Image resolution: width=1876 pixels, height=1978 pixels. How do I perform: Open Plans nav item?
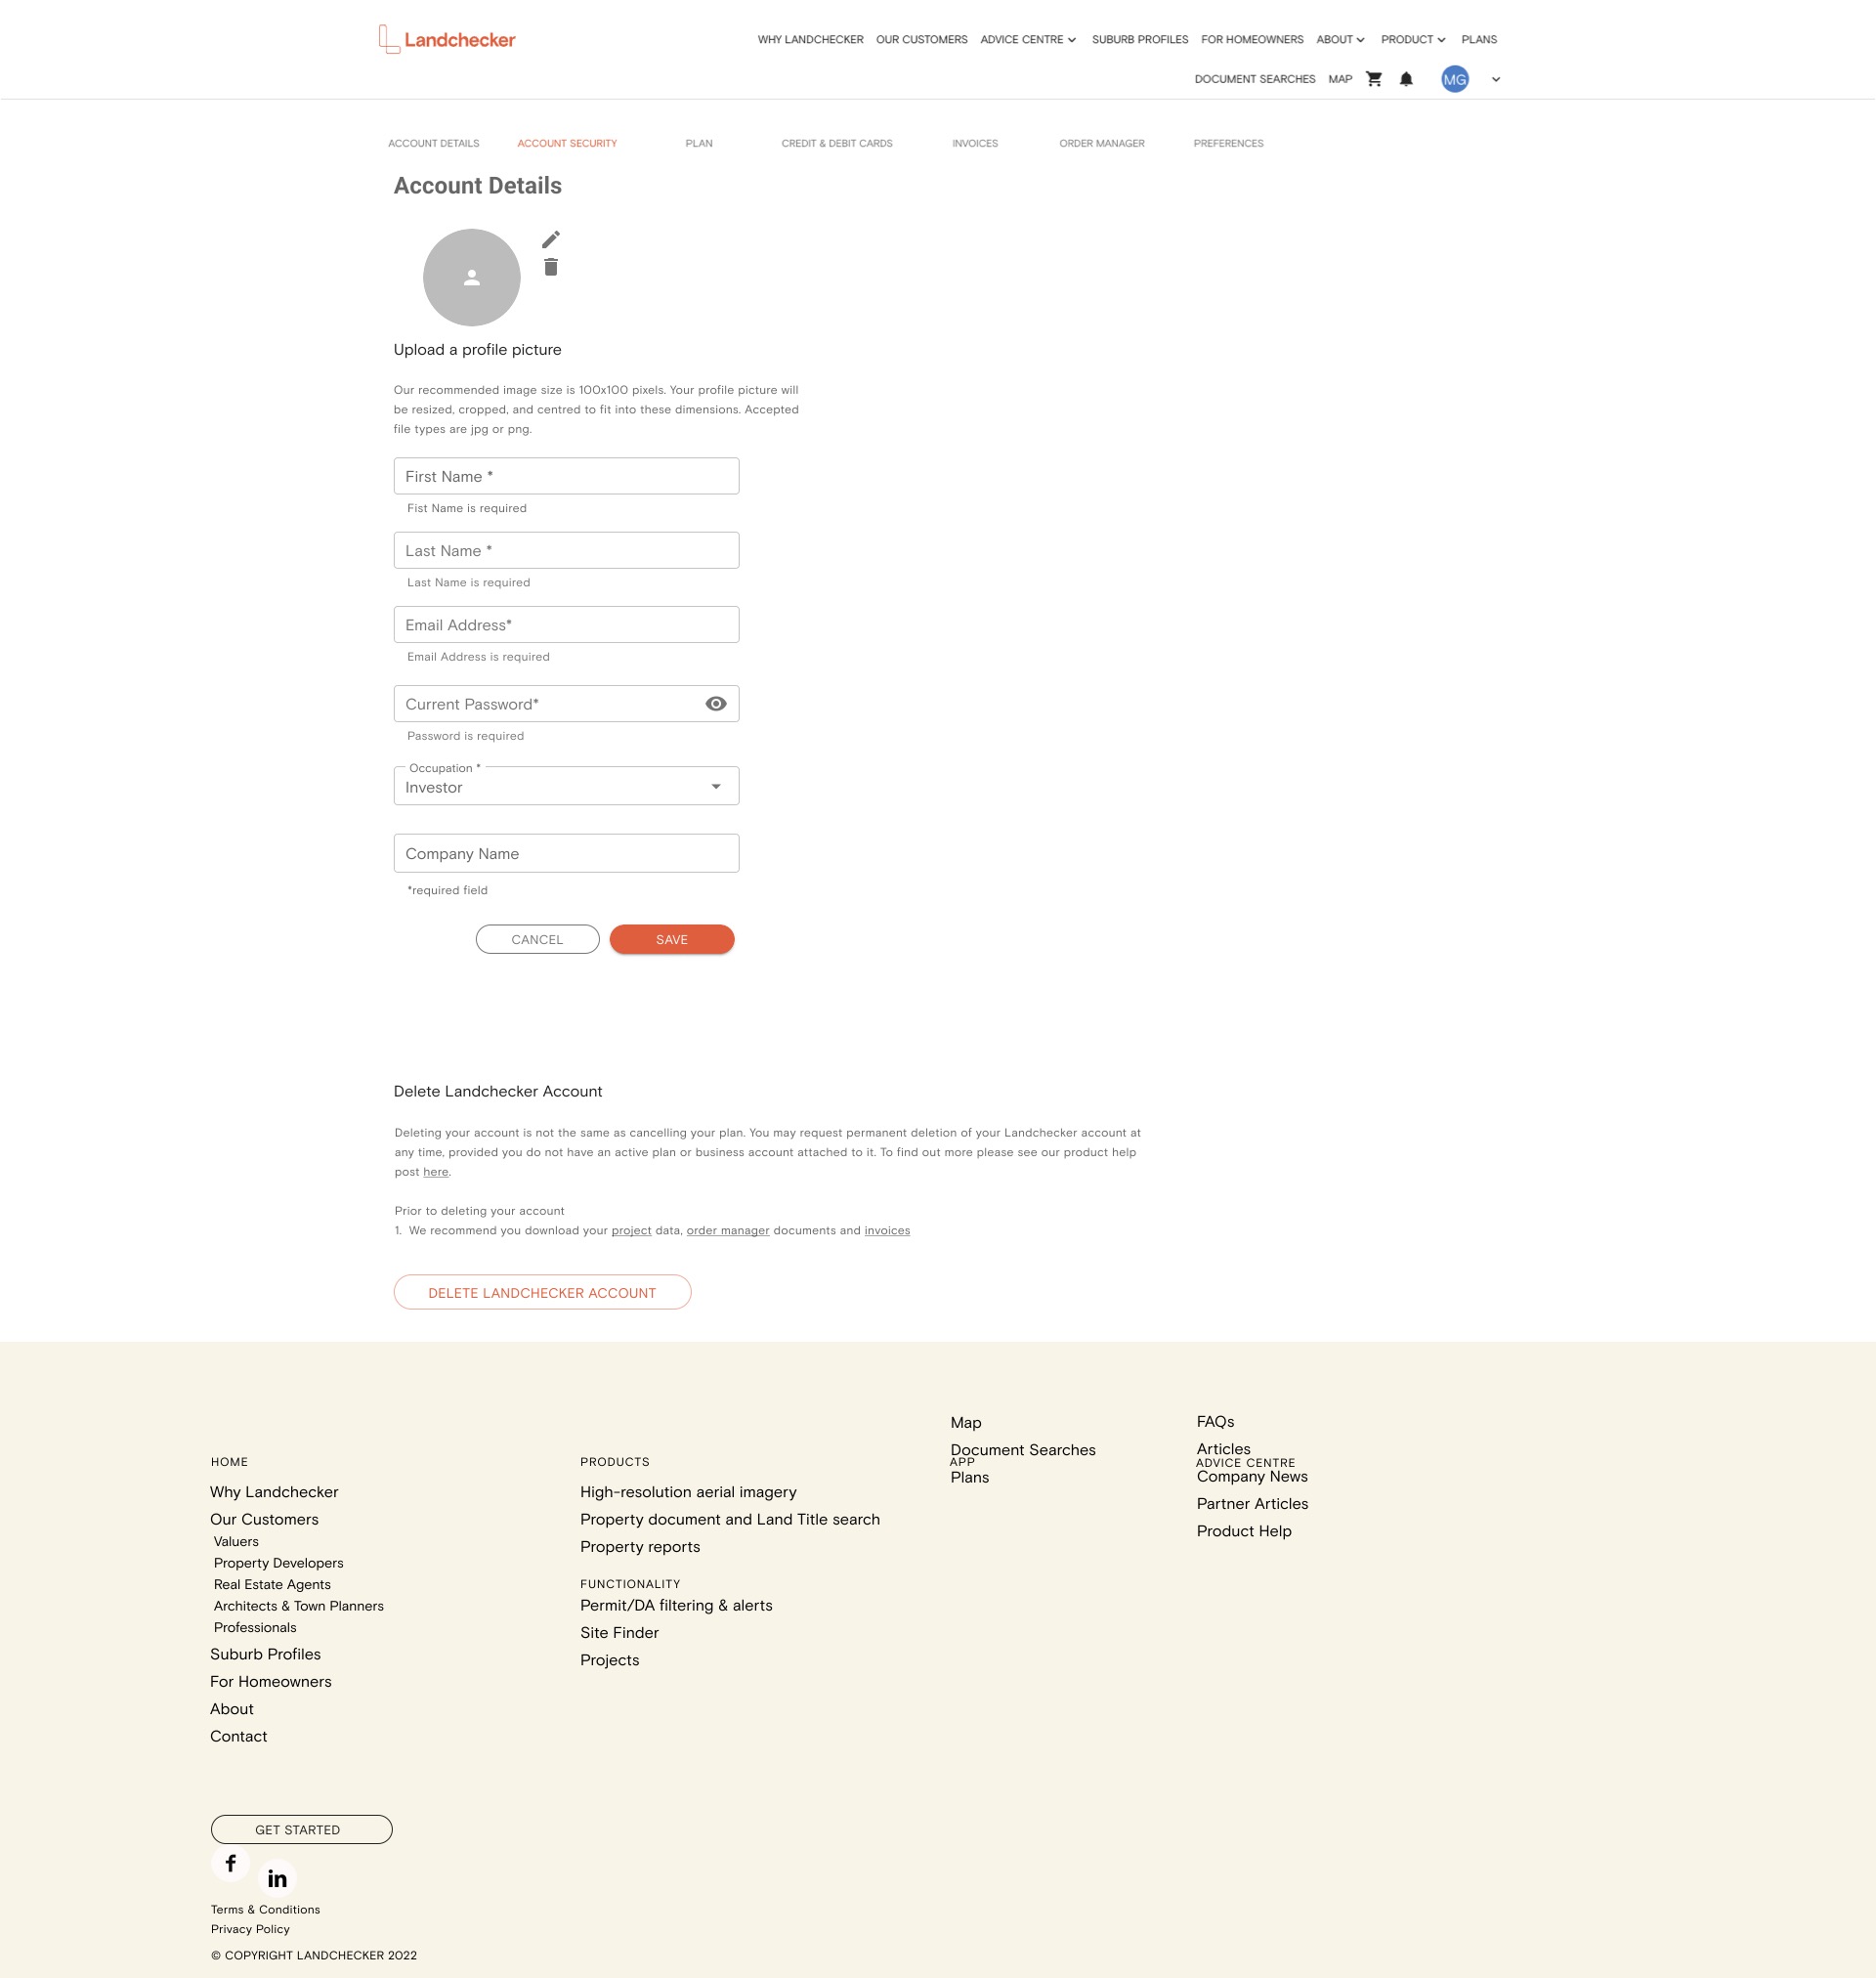click(1479, 40)
